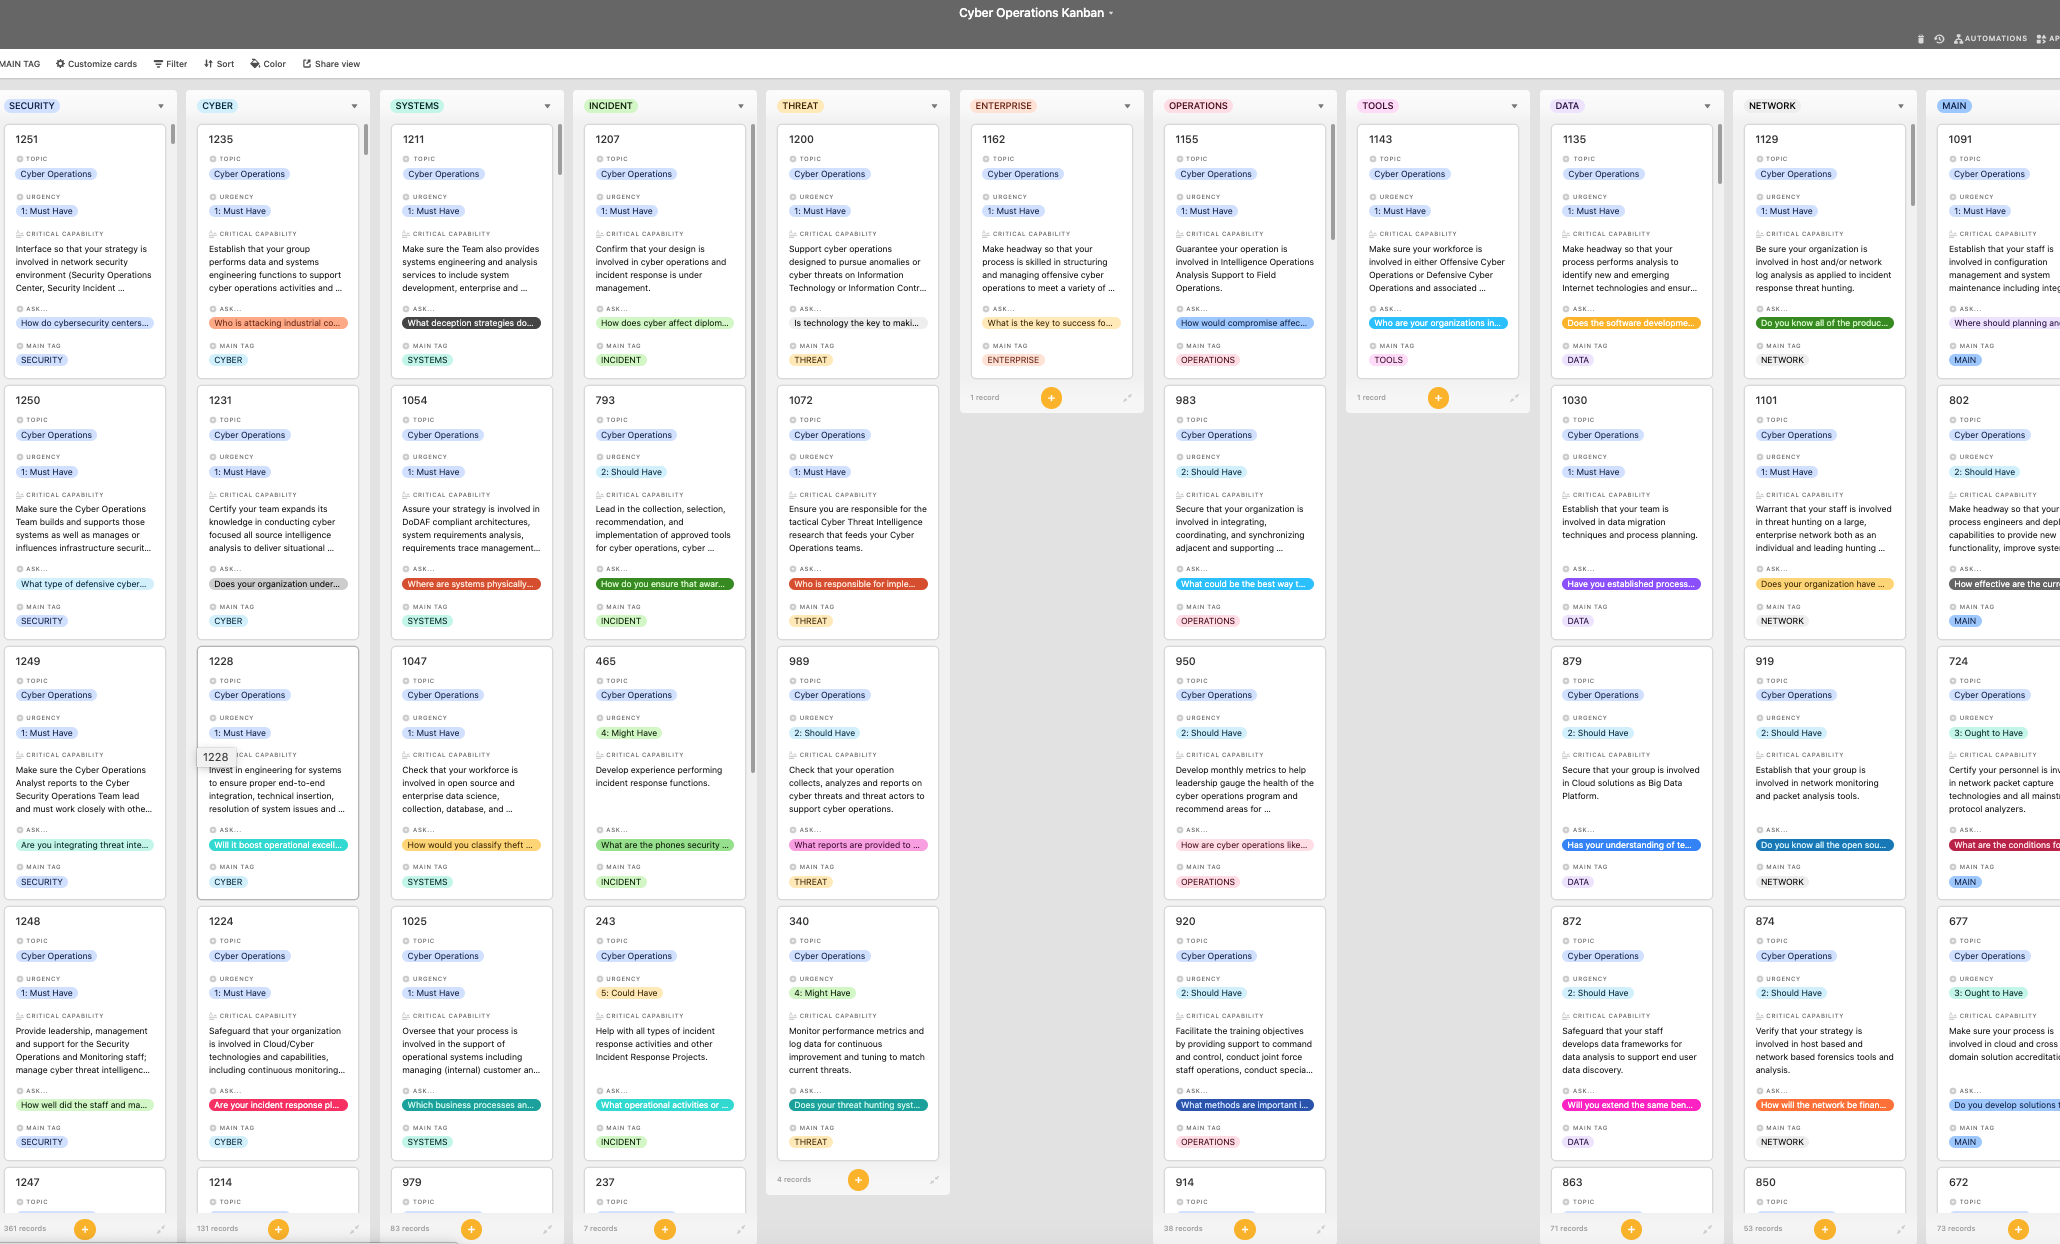2060x1244 pixels.
Task: Open the Automations panel
Action: pyautogui.click(x=1990, y=39)
